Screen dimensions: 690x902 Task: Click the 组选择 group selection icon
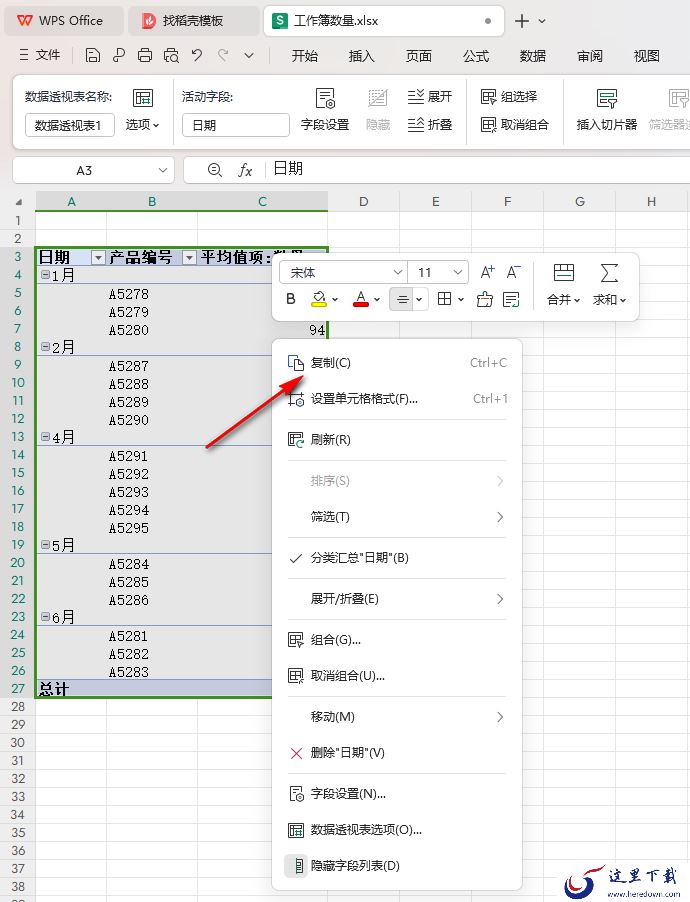[x=488, y=96]
